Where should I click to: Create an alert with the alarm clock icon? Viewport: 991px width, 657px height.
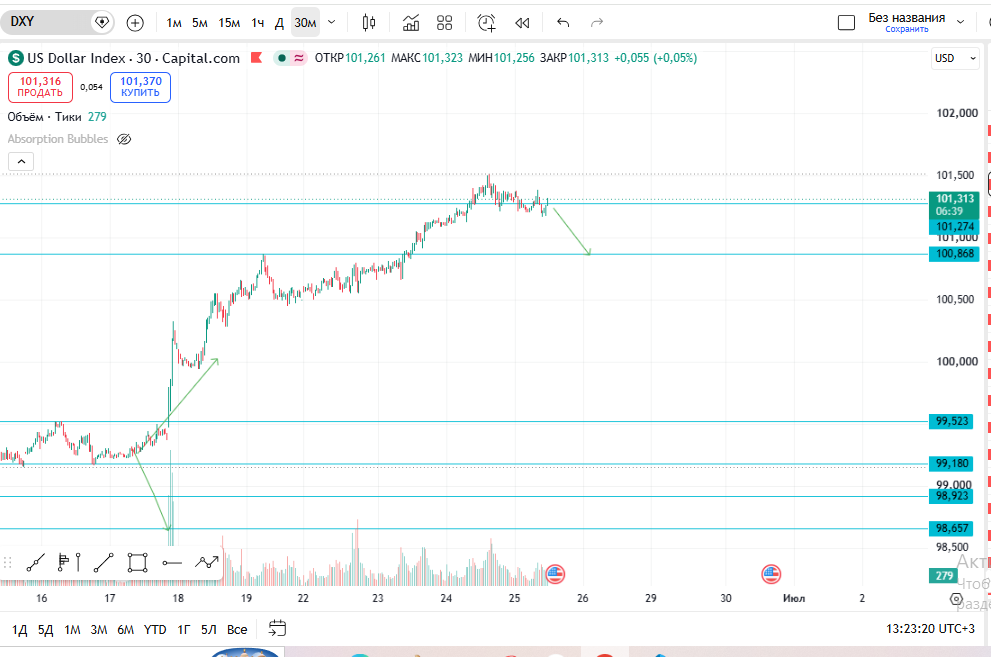click(x=486, y=23)
